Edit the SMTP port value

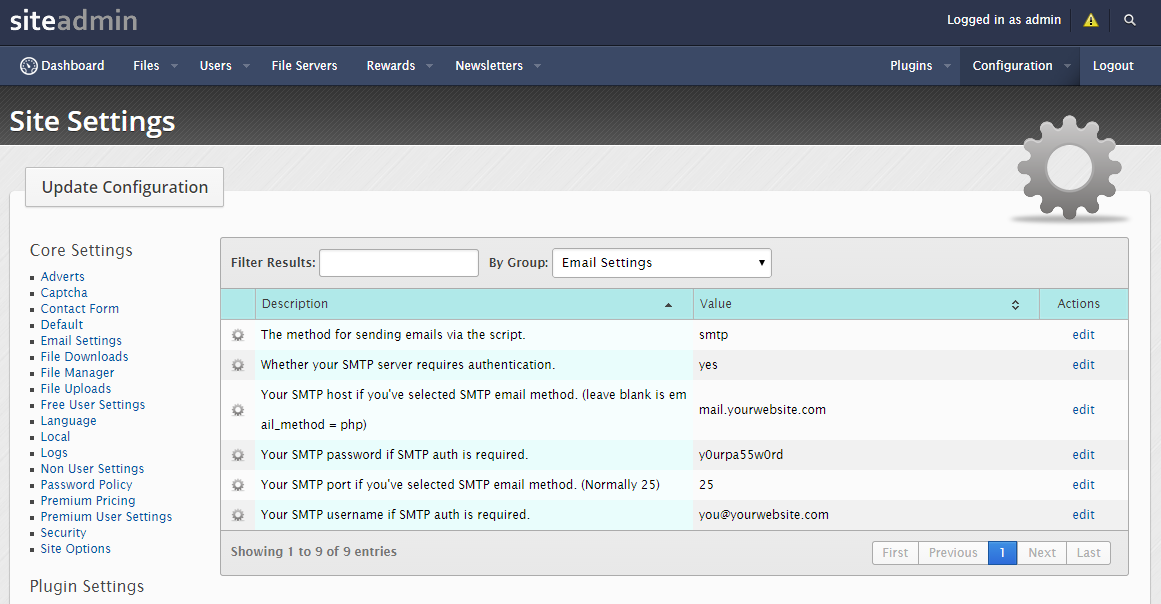click(1083, 484)
